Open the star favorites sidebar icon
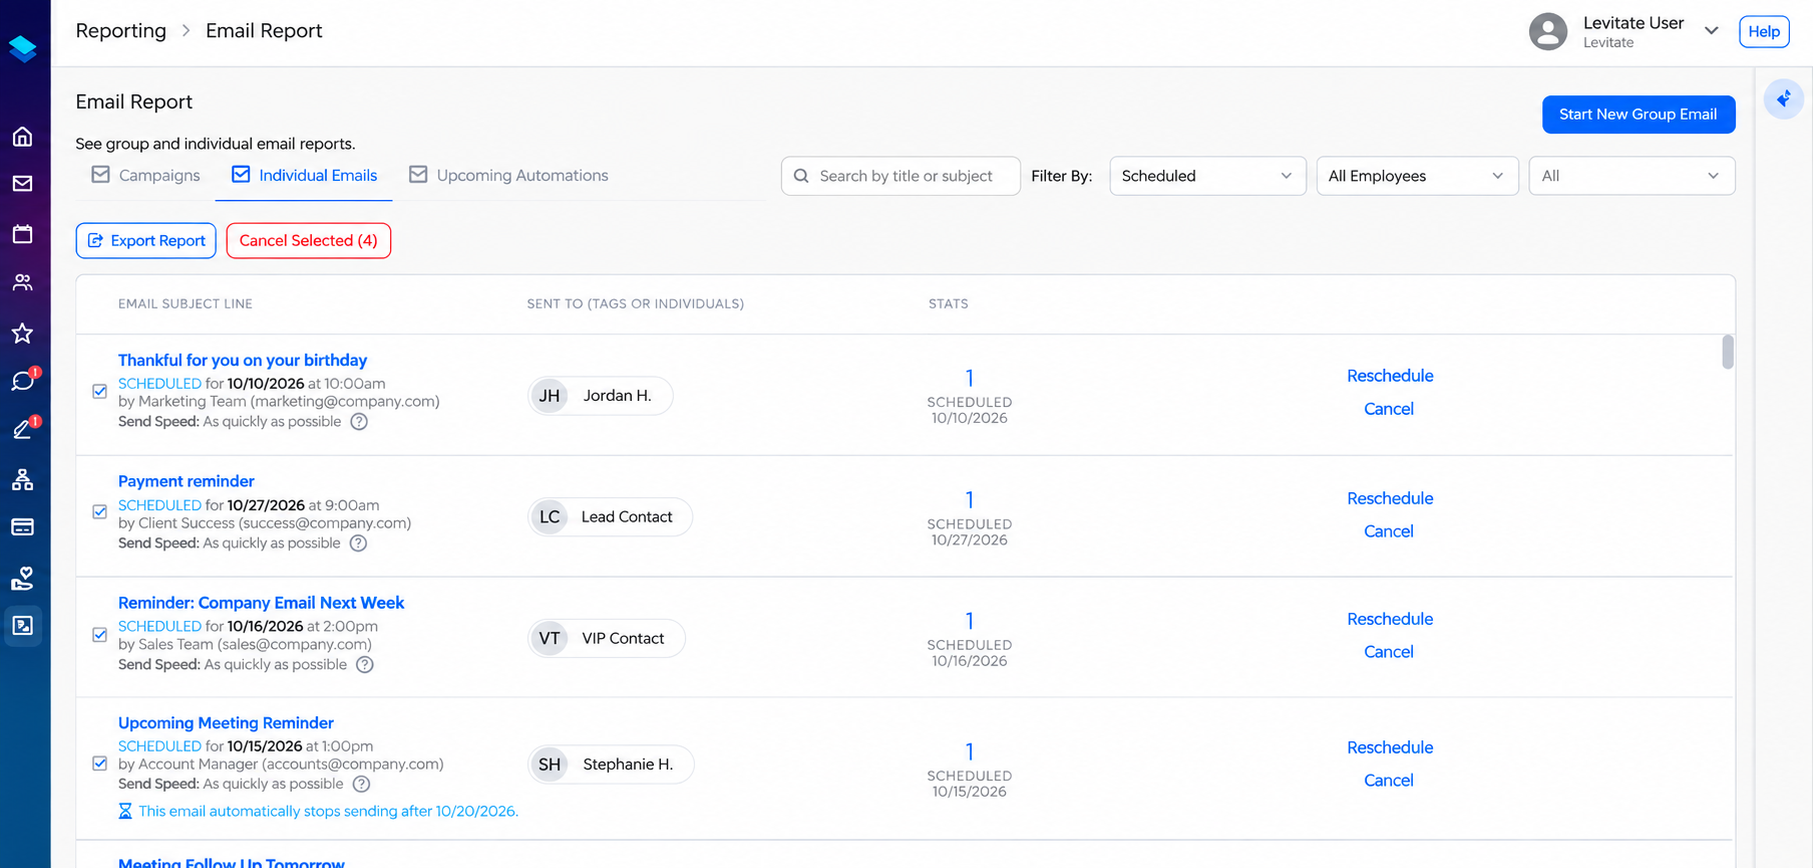1813x868 pixels. [x=23, y=333]
